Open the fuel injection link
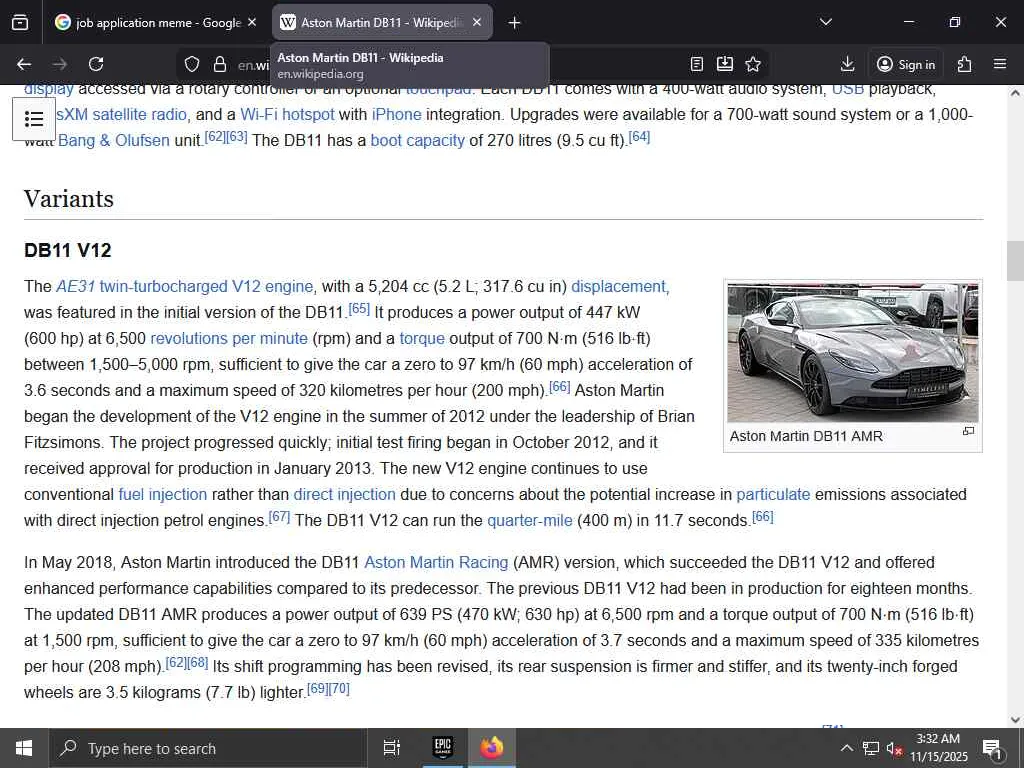1024x768 pixels. tap(163, 494)
